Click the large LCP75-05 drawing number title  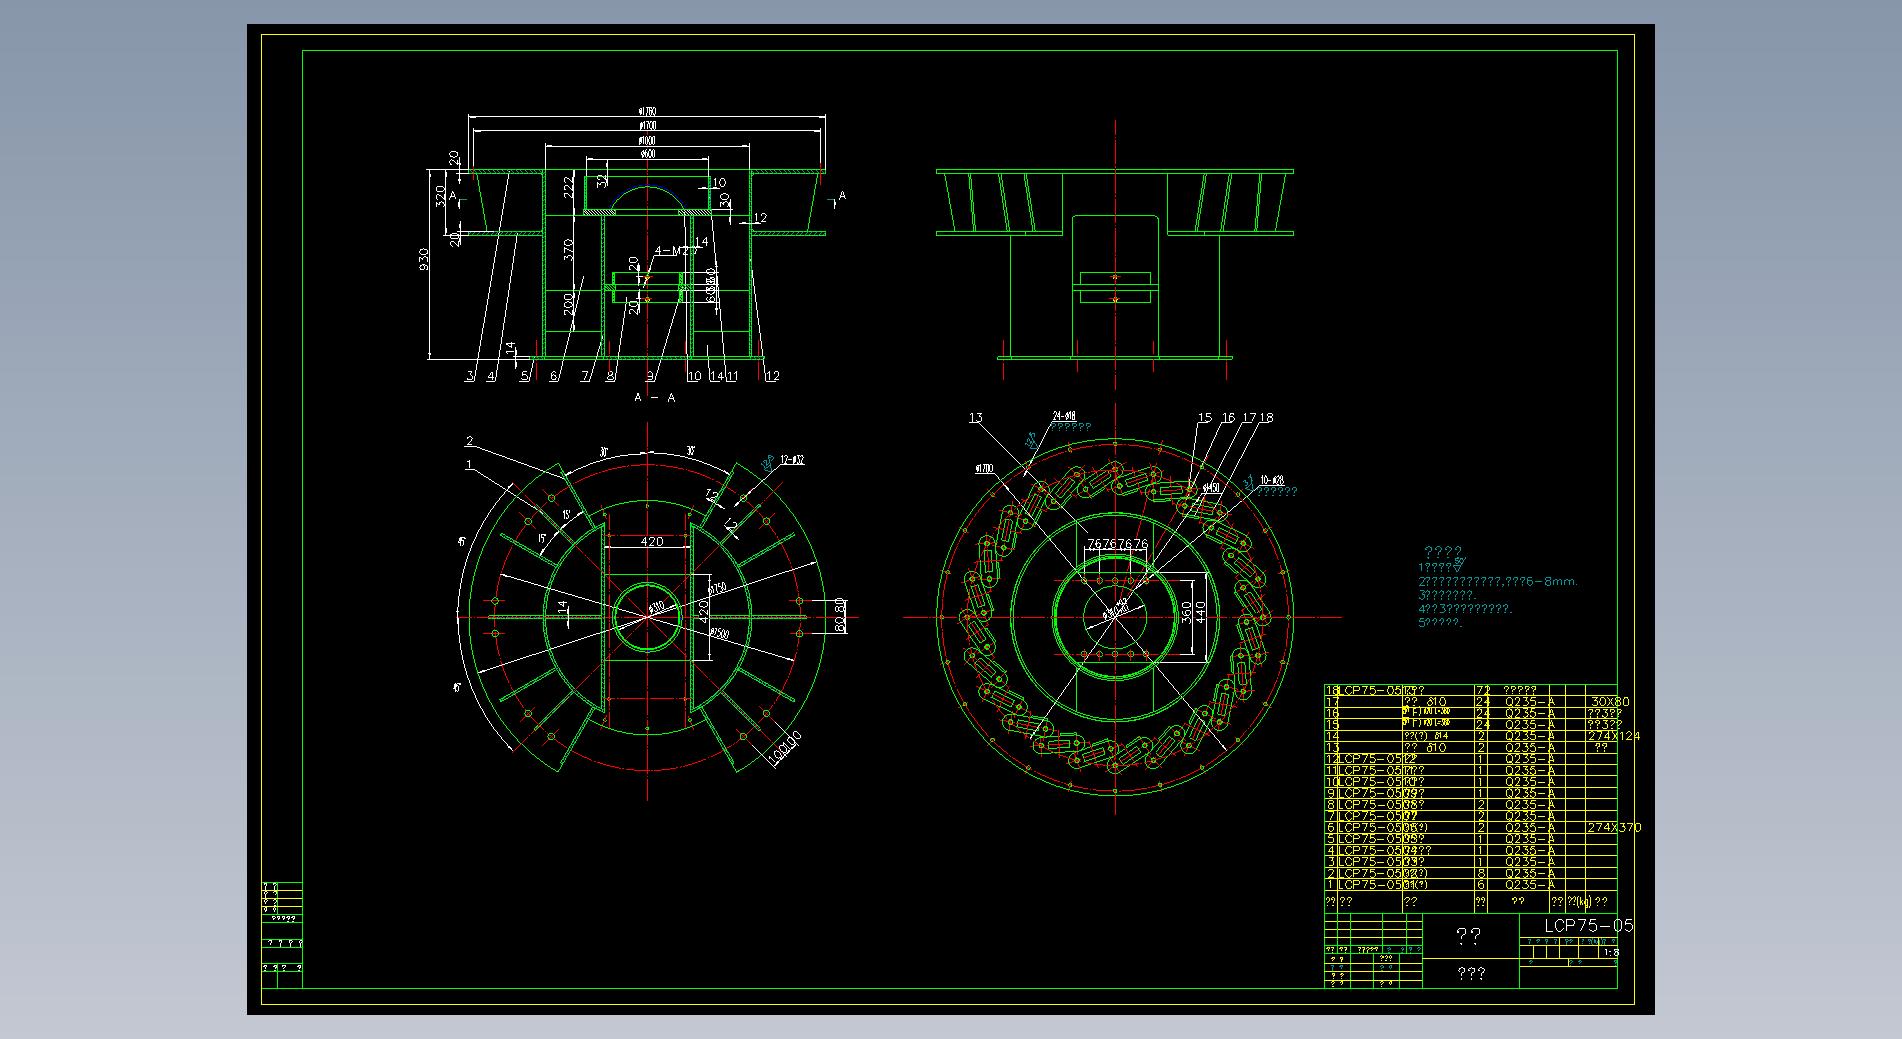1588,926
